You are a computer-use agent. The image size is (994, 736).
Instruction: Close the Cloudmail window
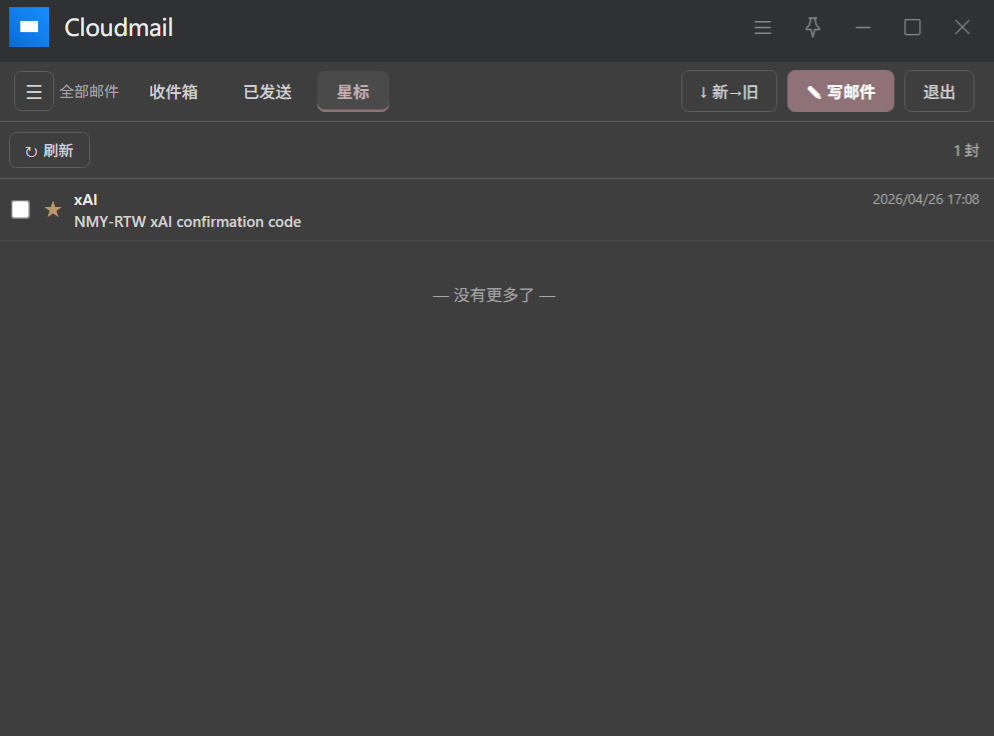[962, 27]
